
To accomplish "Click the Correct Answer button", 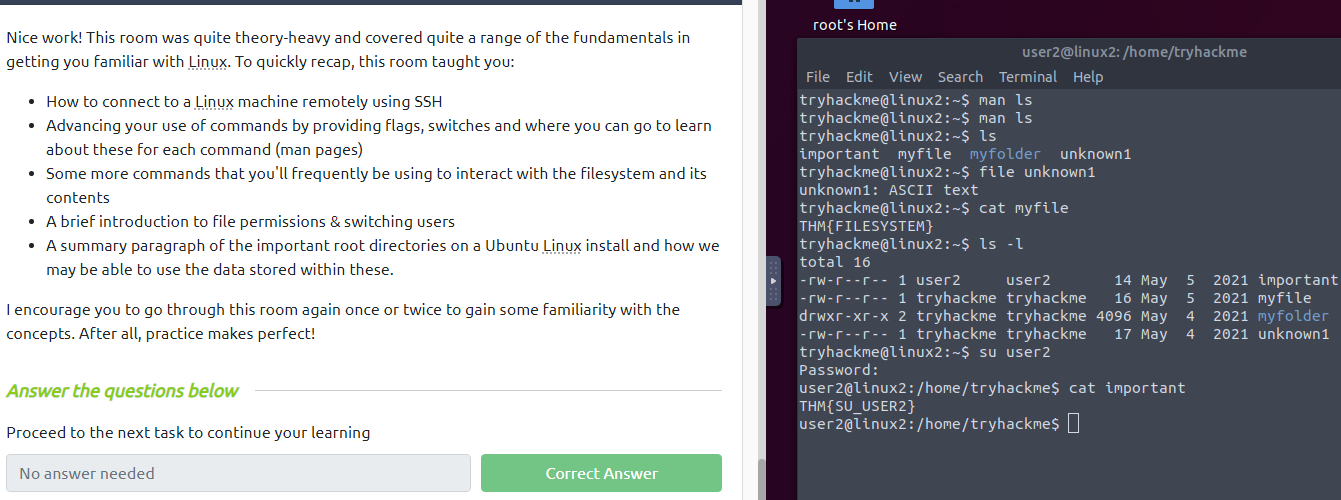I will pyautogui.click(x=601, y=473).
